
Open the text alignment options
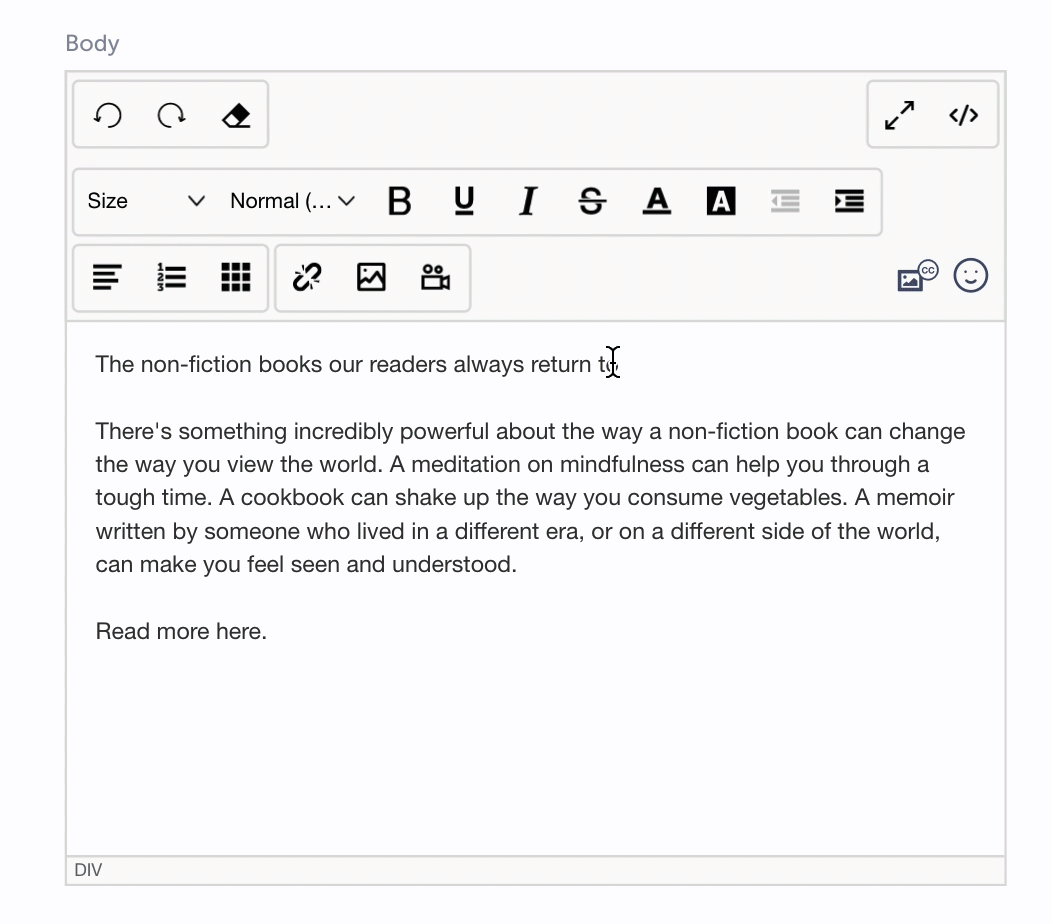pyautogui.click(x=108, y=277)
